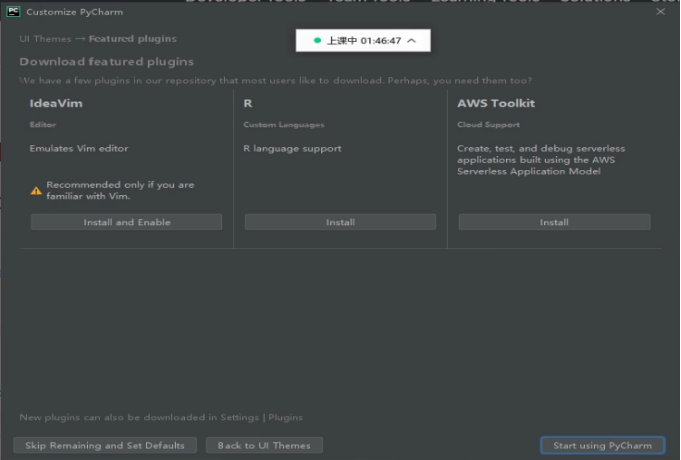Viewport: 681px width, 460px height.
Task: Close the Customize PyCharm dialog
Action: point(660,12)
